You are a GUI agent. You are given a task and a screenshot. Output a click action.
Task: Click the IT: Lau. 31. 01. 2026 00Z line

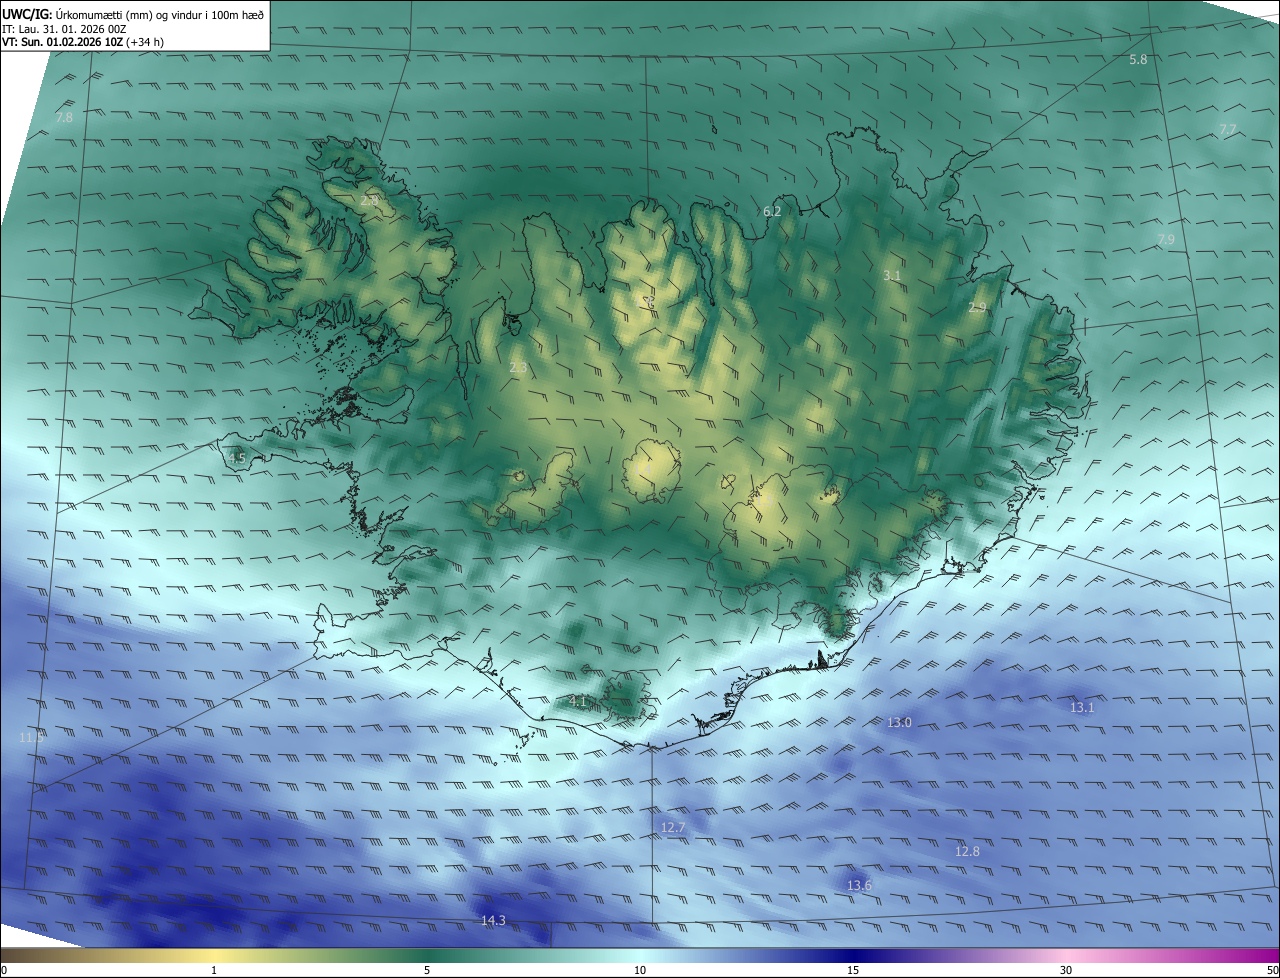(x=64, y=29)
